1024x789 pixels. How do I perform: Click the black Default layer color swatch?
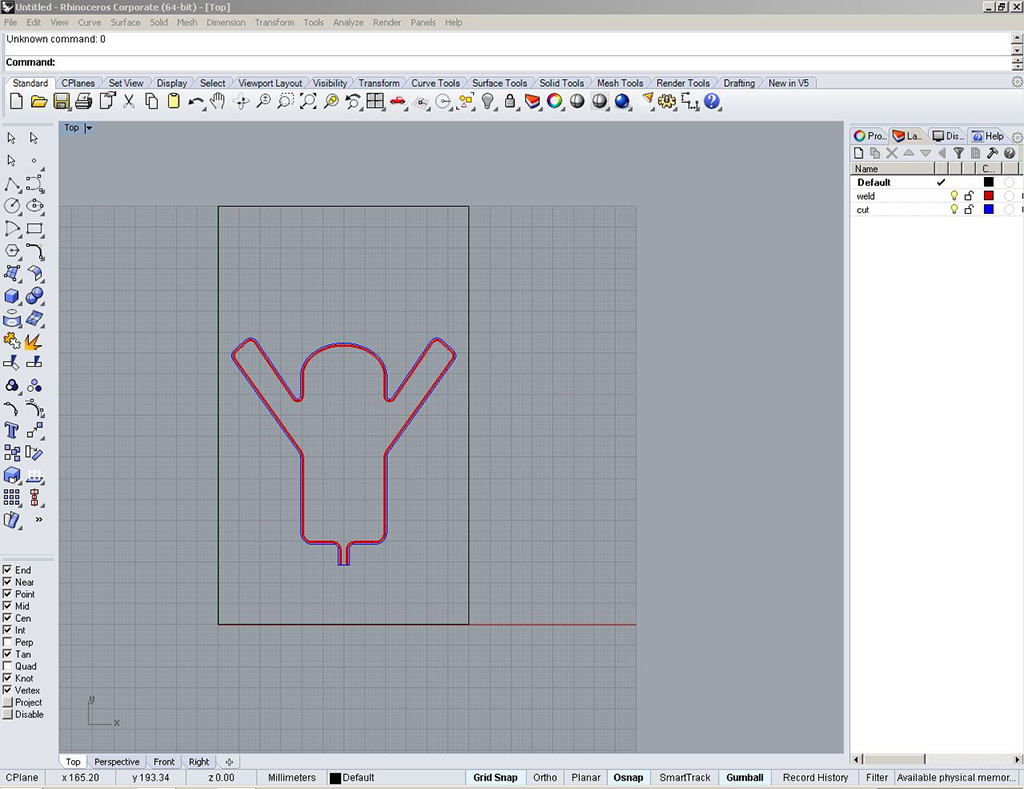coord(988,182)
